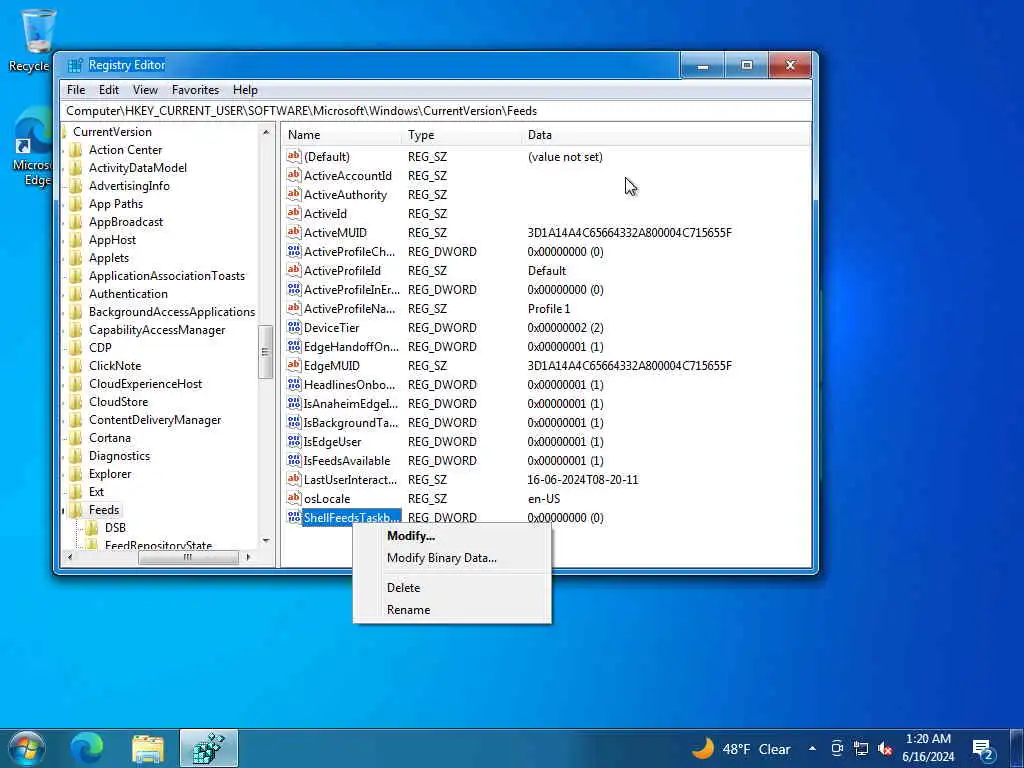Click the IsEdgeUser DWORD value icon

[x=294, y=441]
